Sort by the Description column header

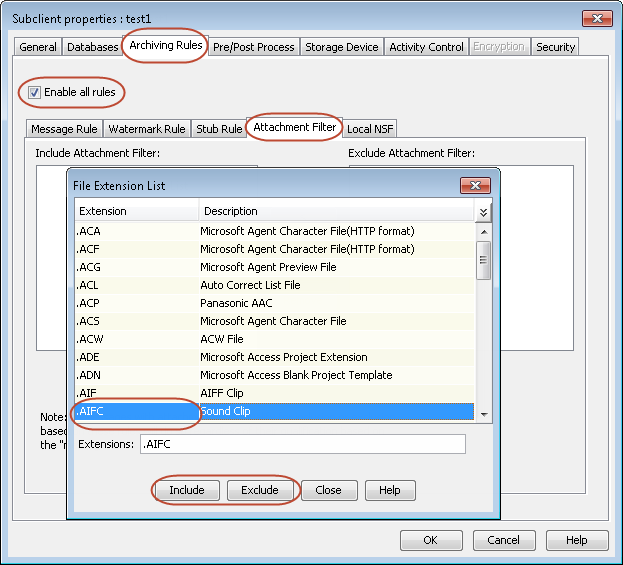tap(335, 211)
